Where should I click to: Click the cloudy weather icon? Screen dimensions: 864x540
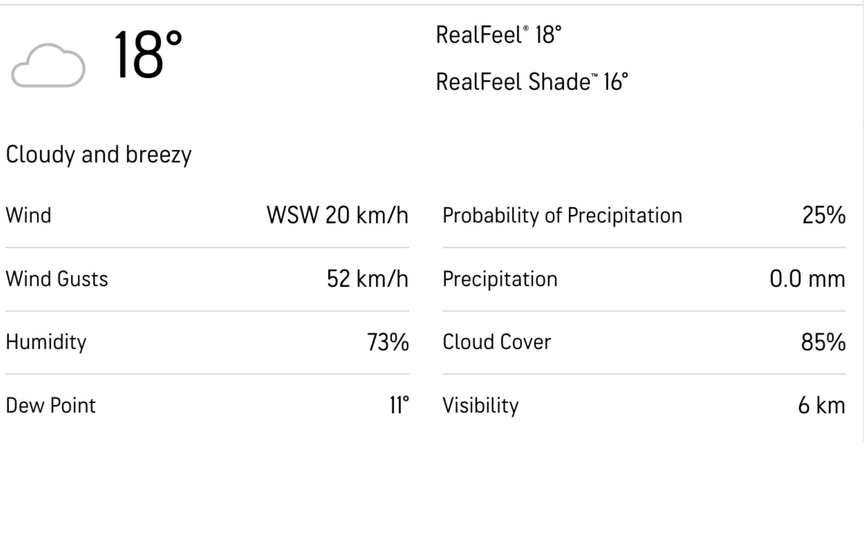[47, 65]
